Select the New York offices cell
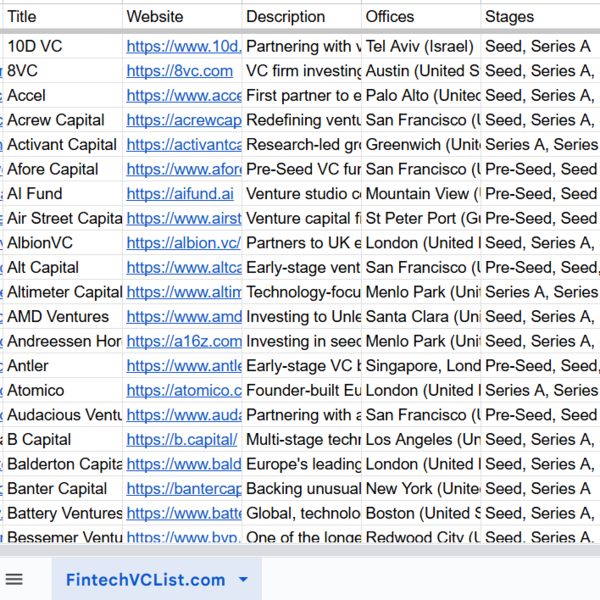The height and width of the screenshot is (600, 600). pos(421,489)
